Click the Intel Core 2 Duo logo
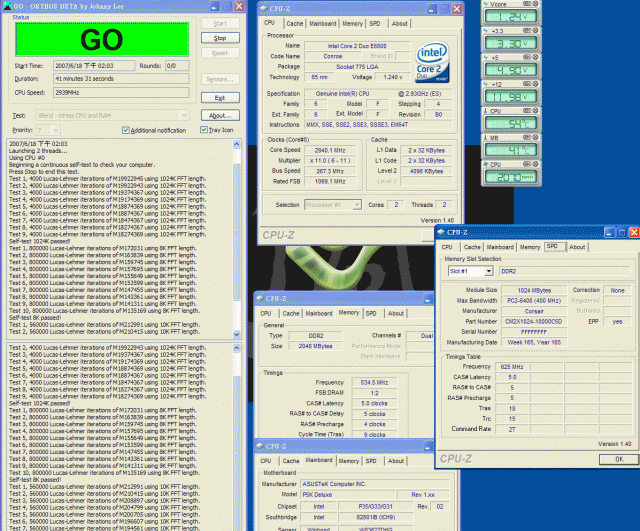Image resolution: width=640 pixels, height=531 pixels. 432,62
